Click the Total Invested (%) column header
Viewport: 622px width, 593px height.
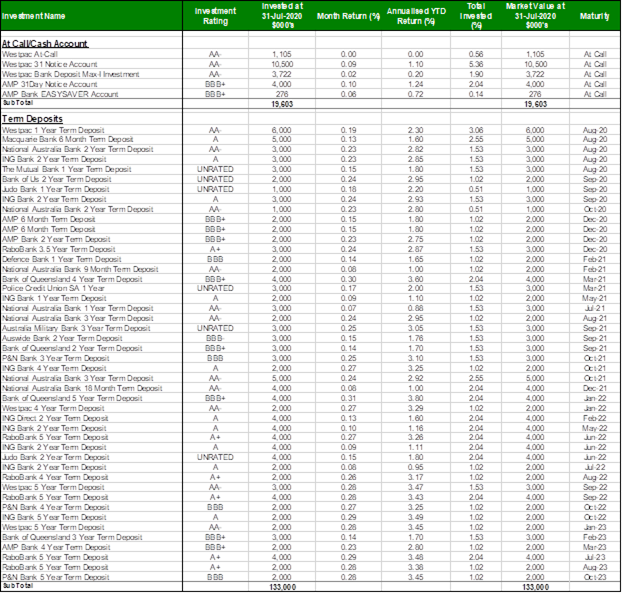point(476,16)
